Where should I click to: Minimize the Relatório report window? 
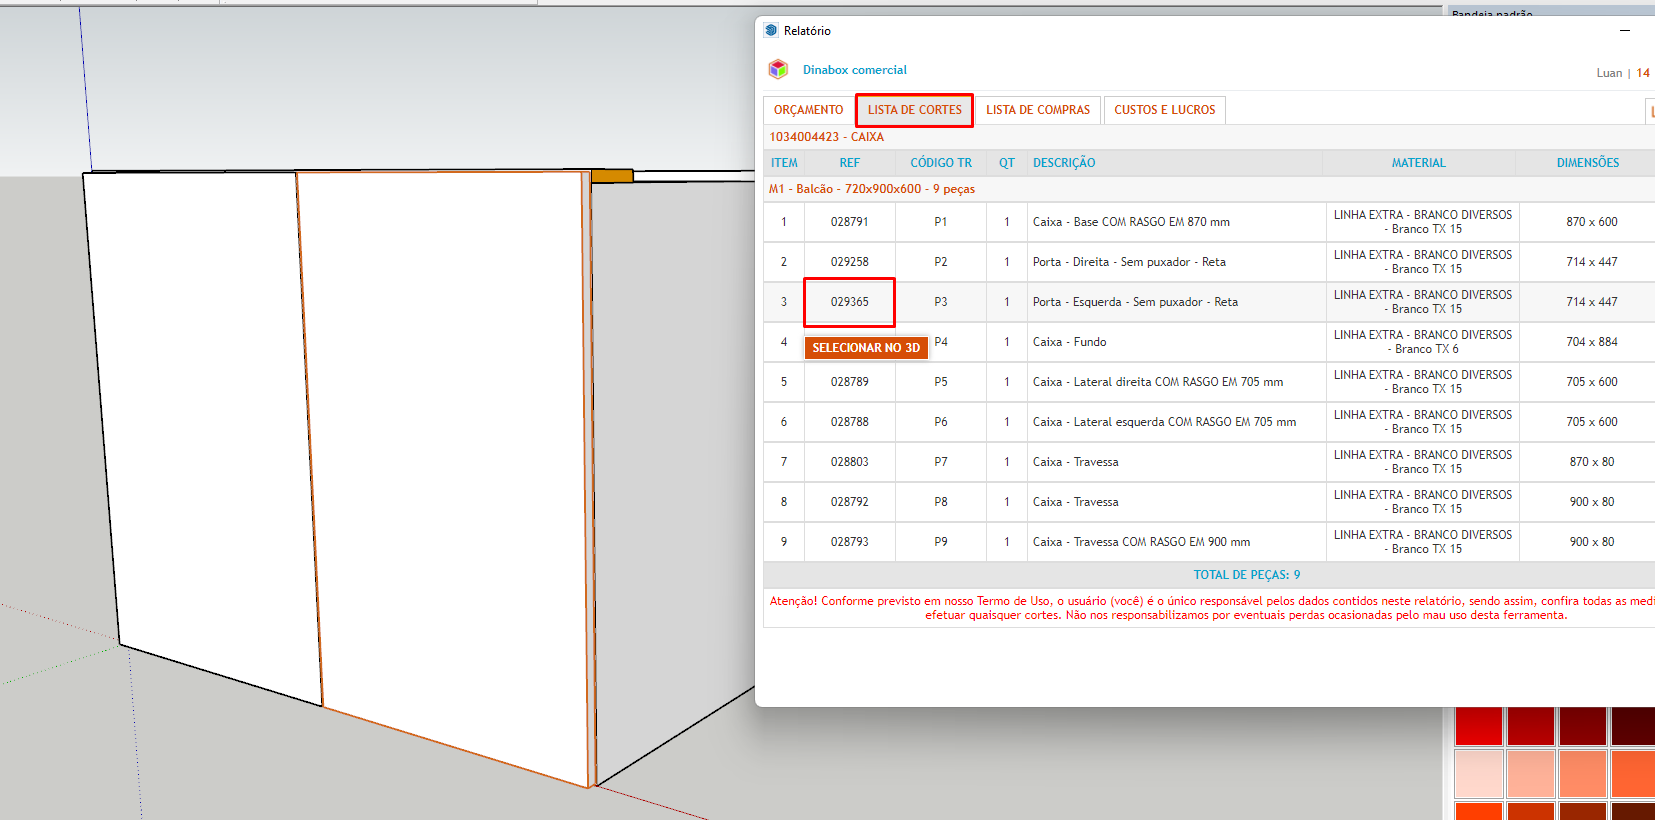[1625, 31]
